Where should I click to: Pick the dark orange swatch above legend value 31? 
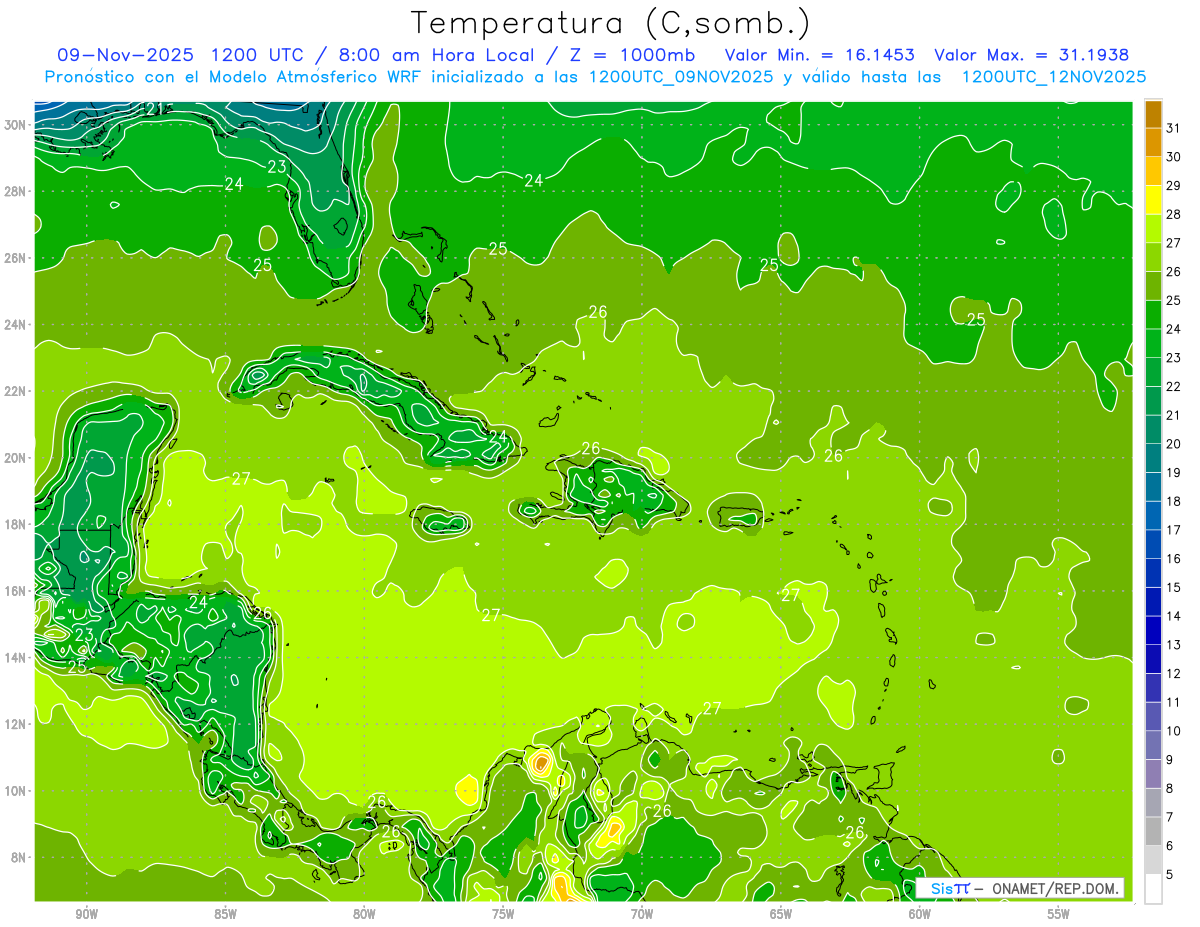click(1153, 114)
